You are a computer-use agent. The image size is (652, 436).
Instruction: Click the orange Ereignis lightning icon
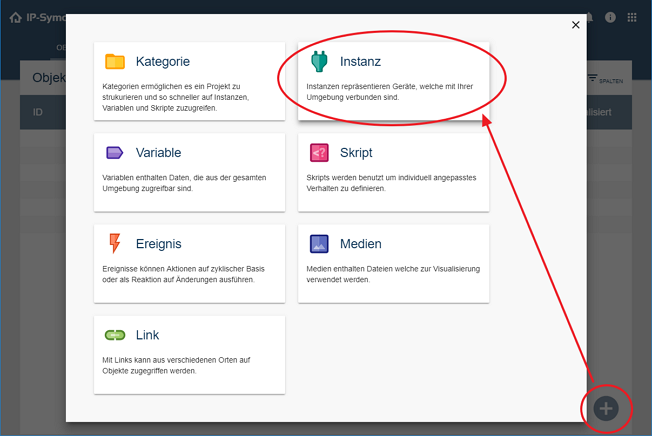115,244
